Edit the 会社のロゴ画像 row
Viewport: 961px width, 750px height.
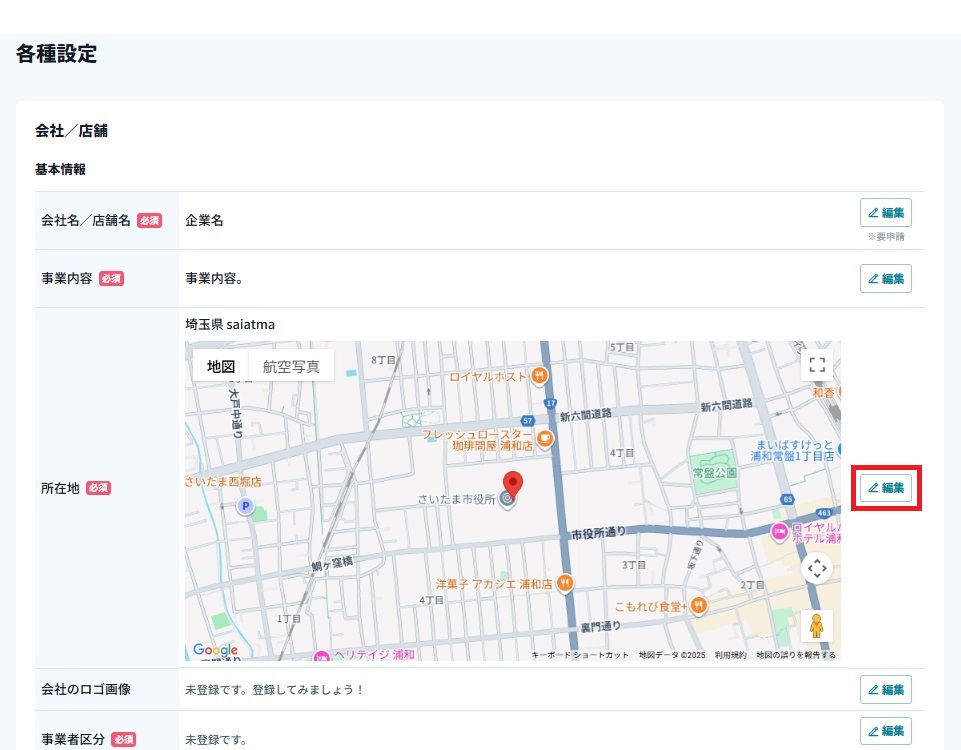tap(886, 689)
